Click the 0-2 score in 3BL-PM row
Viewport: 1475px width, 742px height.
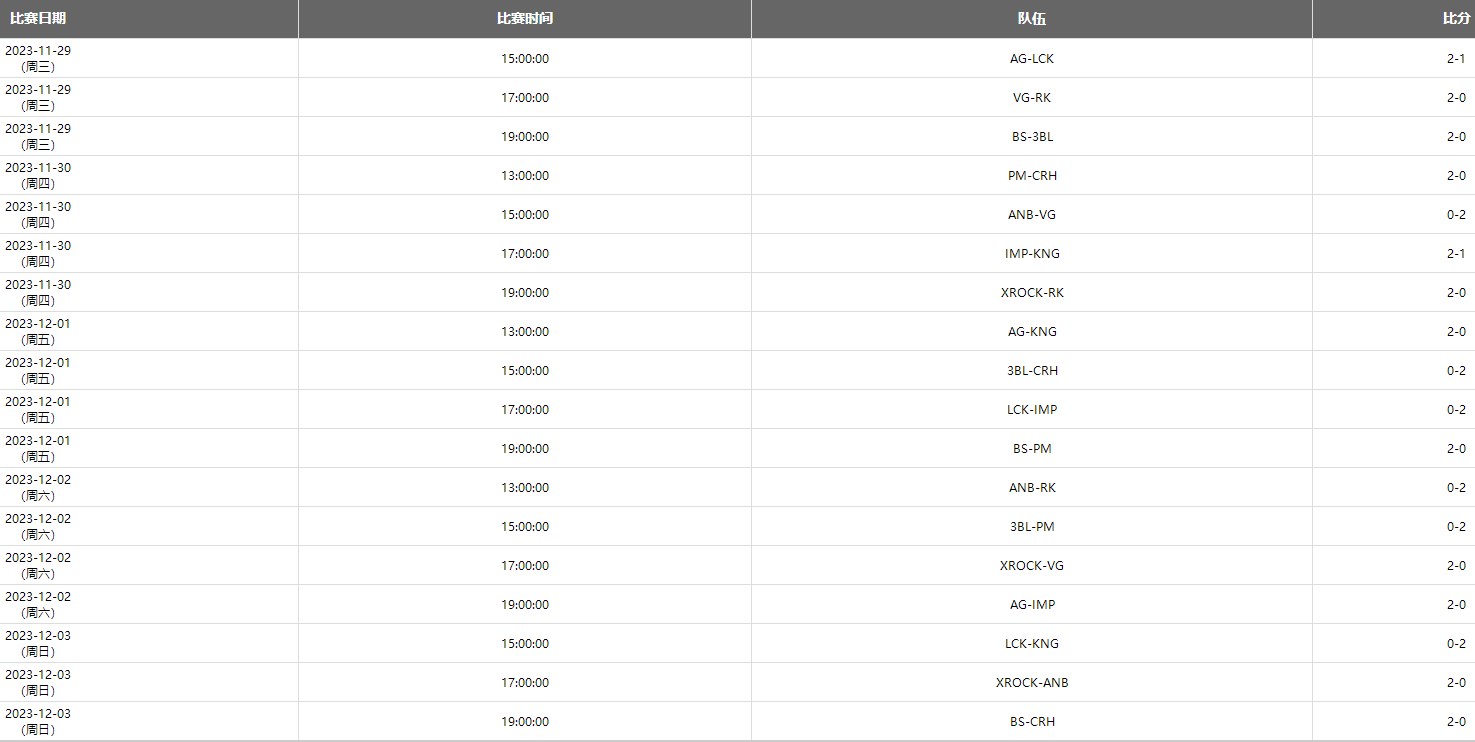[1456, 526]
